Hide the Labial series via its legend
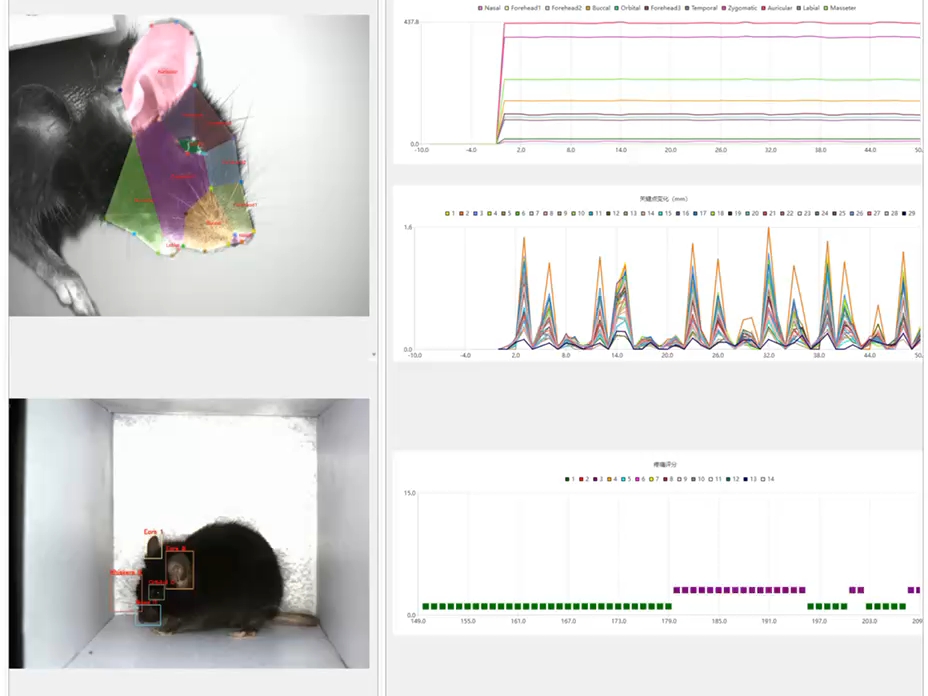This screenshot has width=928, height=696. [x=808, y=8]
